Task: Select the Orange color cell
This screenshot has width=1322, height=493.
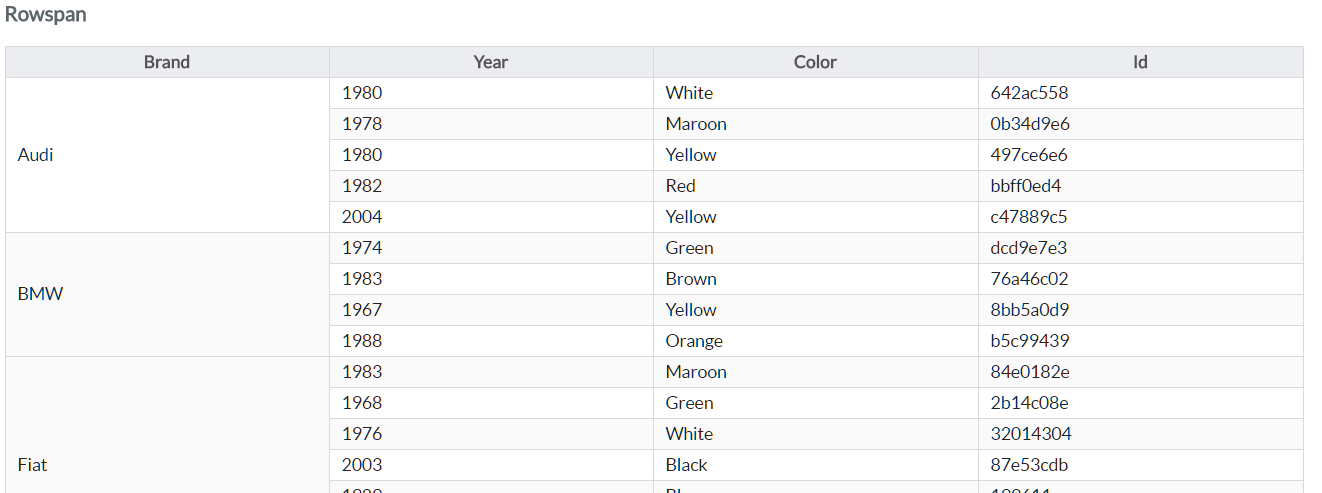Action: tap(816, 341)
